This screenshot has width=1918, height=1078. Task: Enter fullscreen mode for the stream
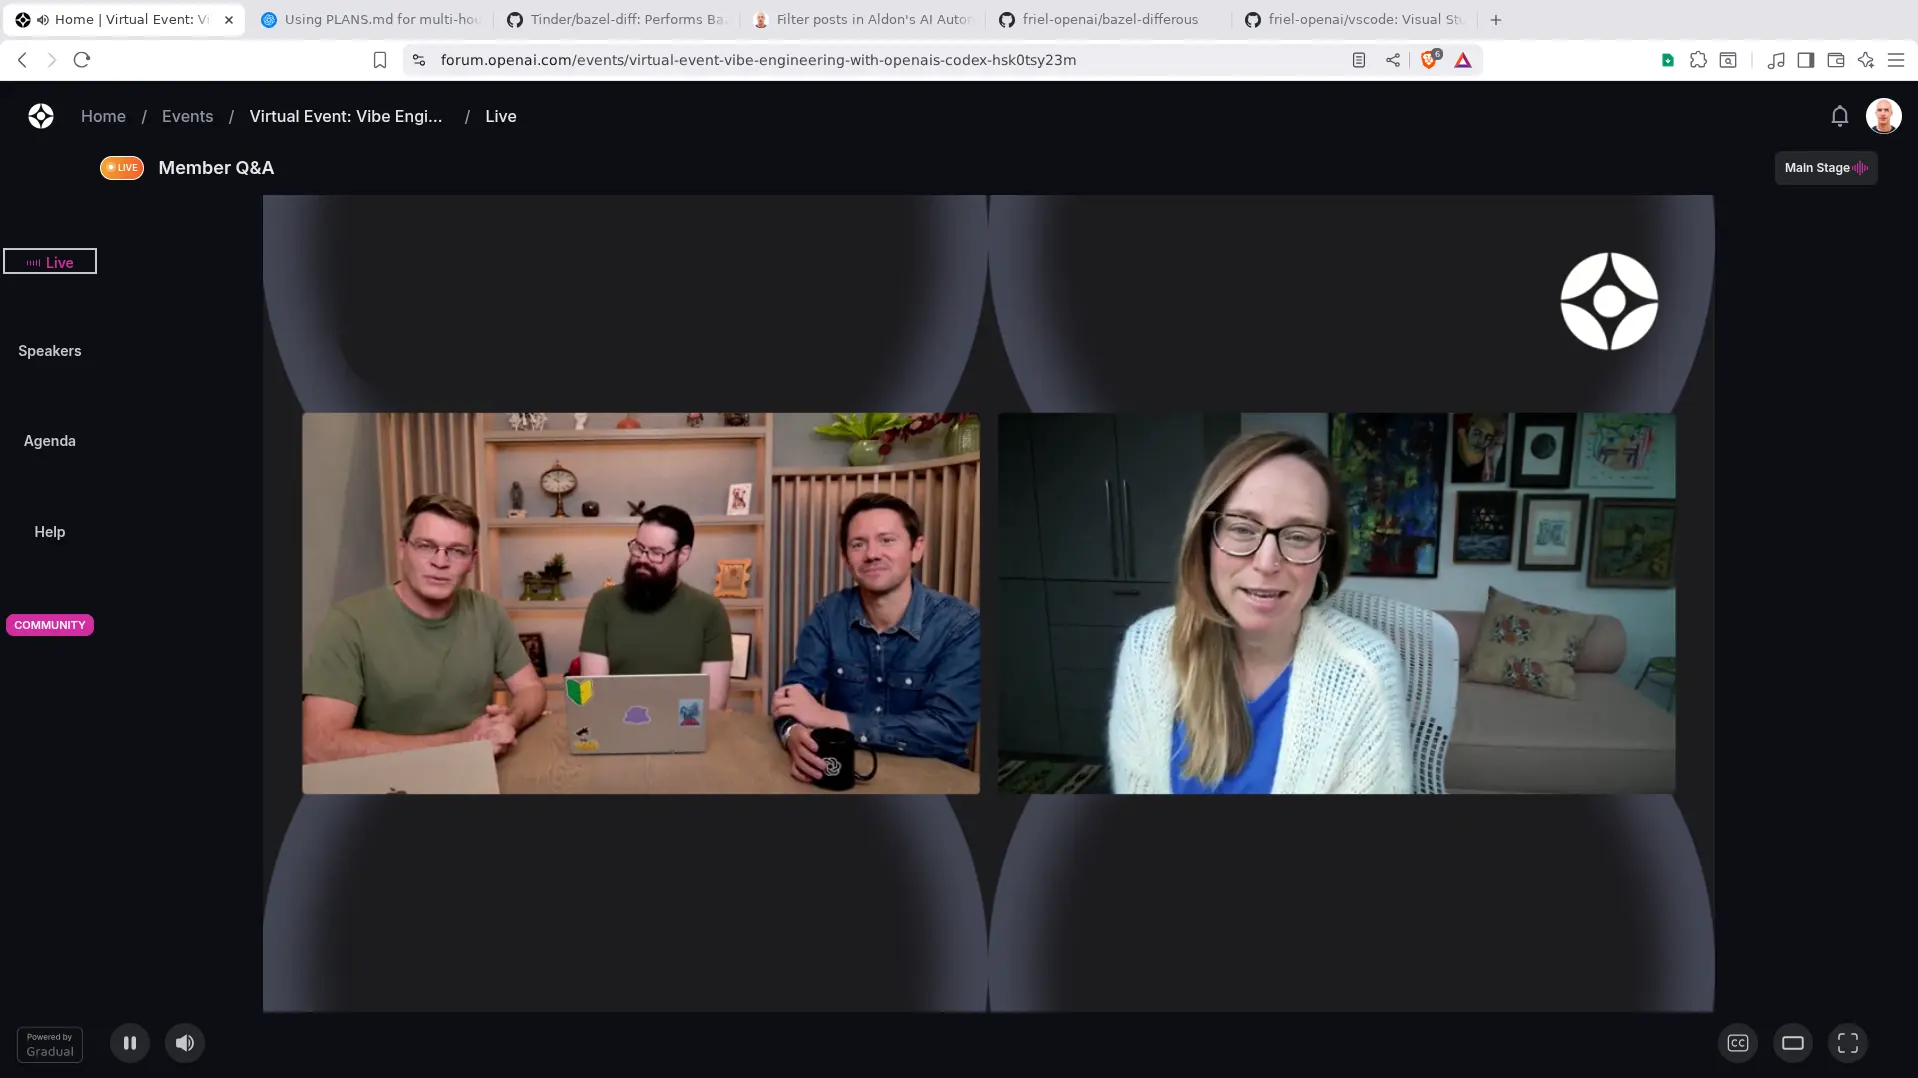[1847, 1042]
